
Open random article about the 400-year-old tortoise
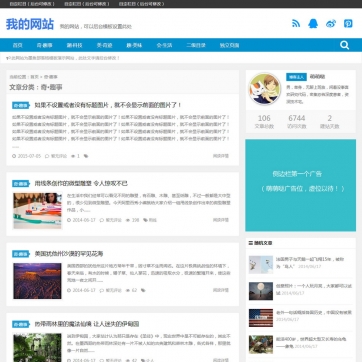[311, 342]
